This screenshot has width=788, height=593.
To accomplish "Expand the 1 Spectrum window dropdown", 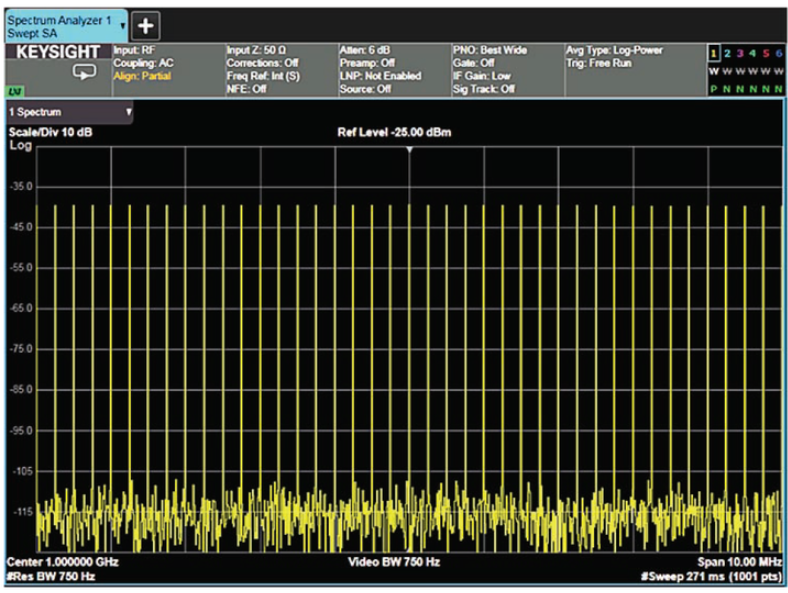I will click(x=129, y=113).
